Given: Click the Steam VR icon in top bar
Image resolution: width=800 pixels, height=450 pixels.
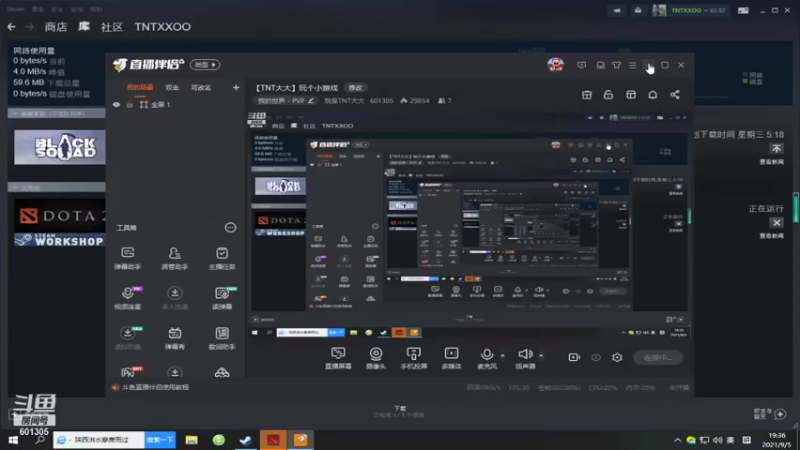Looking at the screenshot, I should pyautogui.click(x=743, y=10).
